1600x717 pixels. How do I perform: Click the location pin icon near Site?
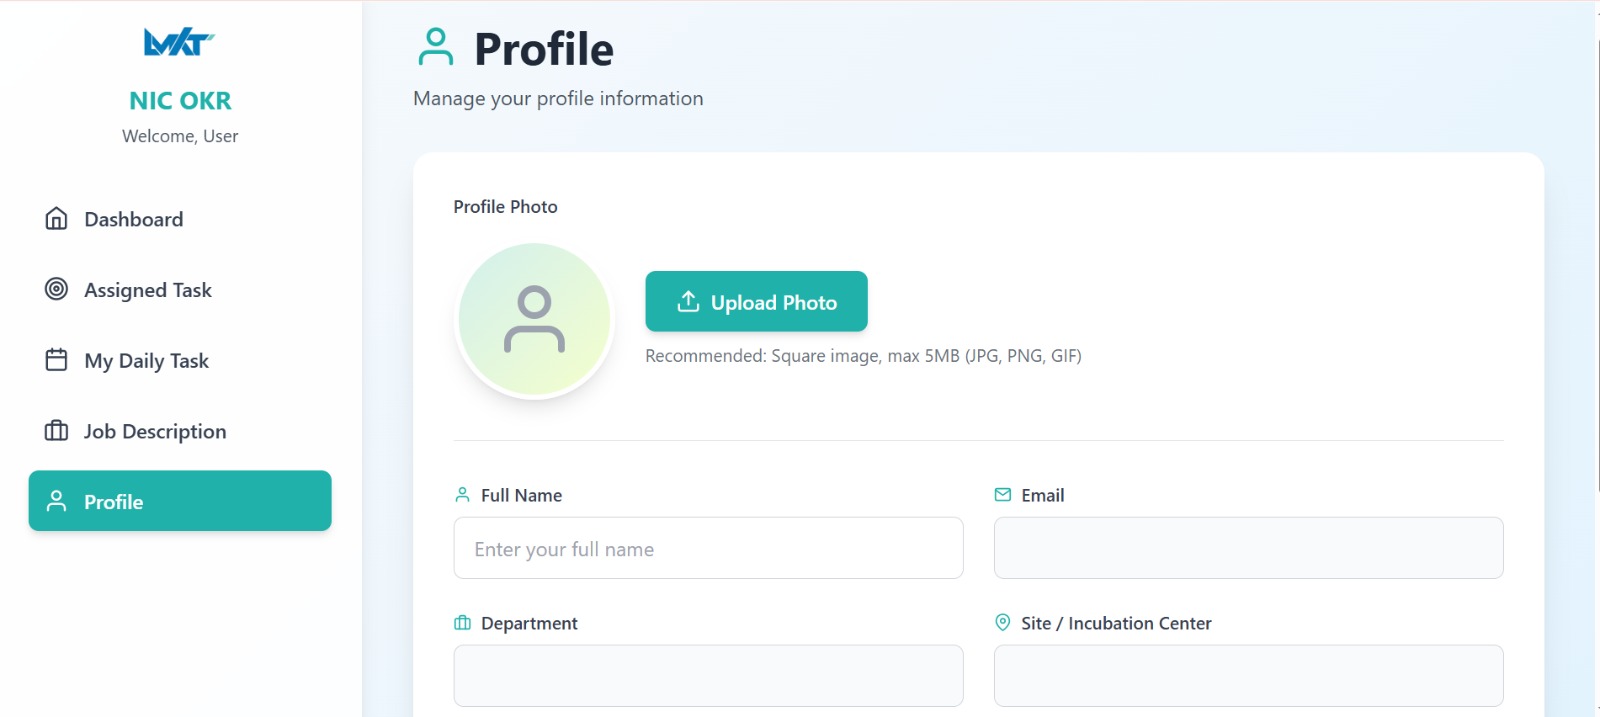point(1003,622)
